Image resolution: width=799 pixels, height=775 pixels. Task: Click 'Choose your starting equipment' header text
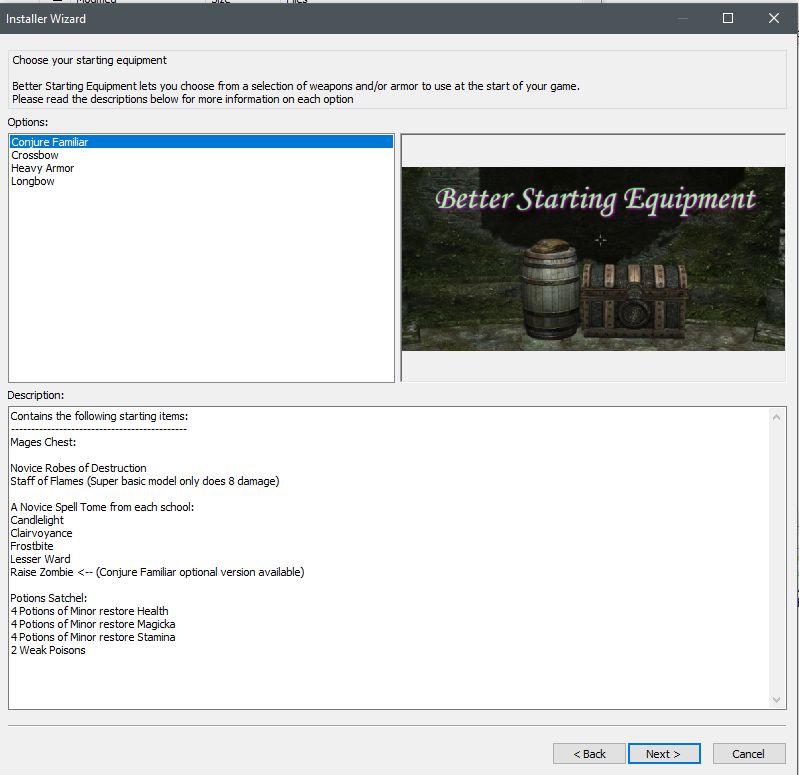89,60
